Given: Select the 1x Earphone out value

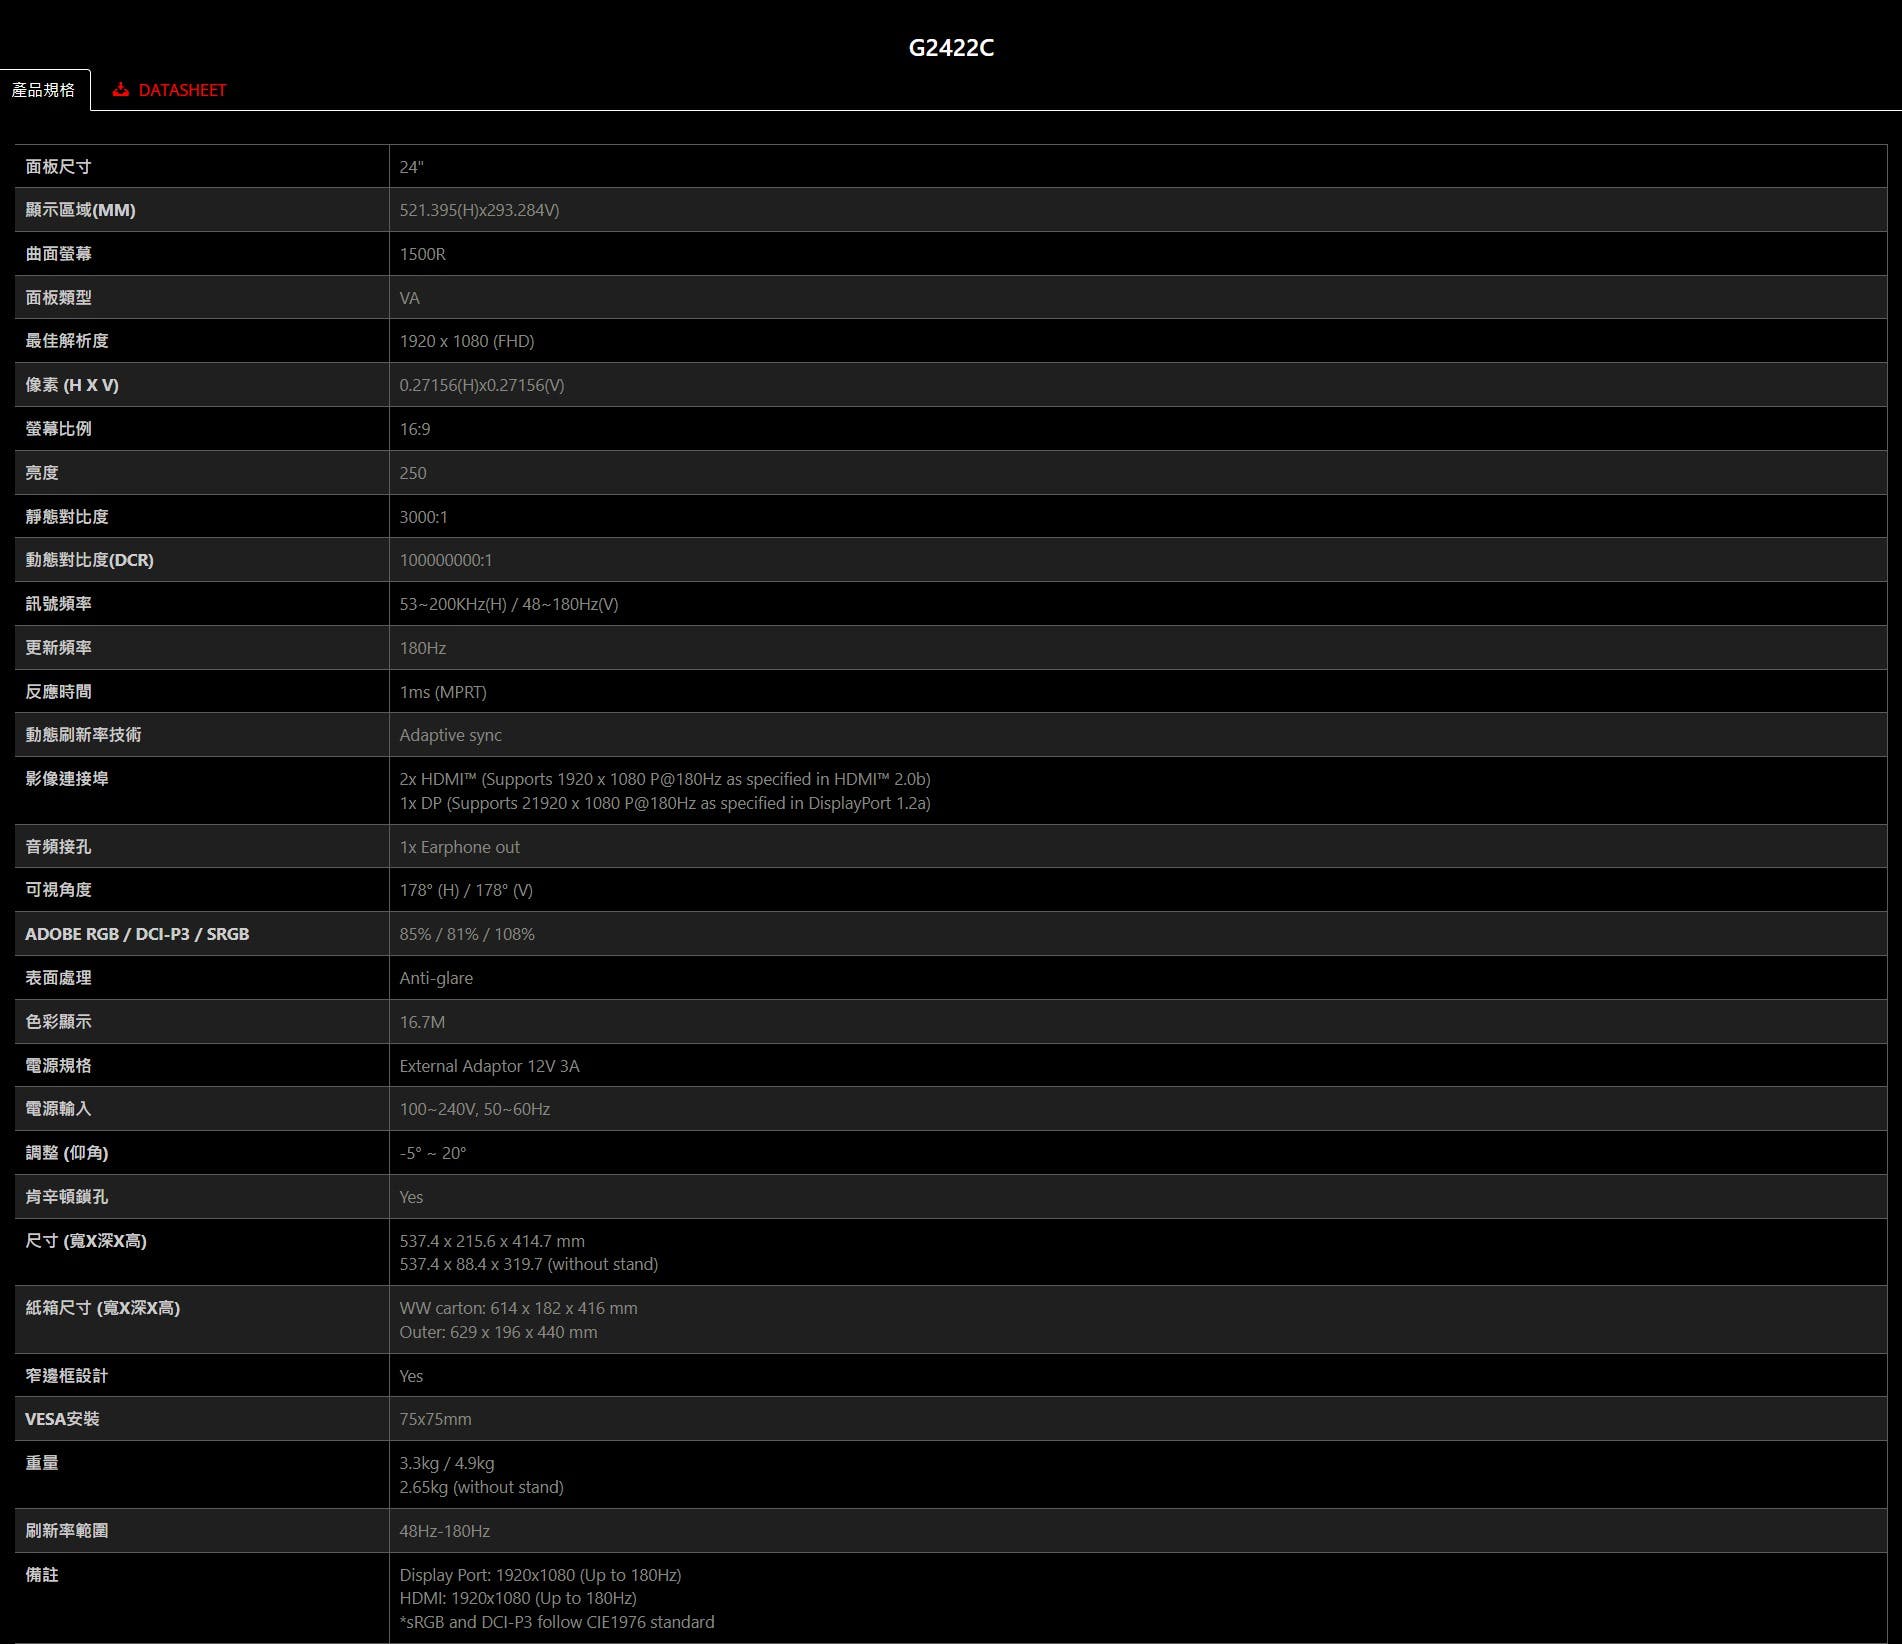Looking at the screenshot, I should 459,847.
